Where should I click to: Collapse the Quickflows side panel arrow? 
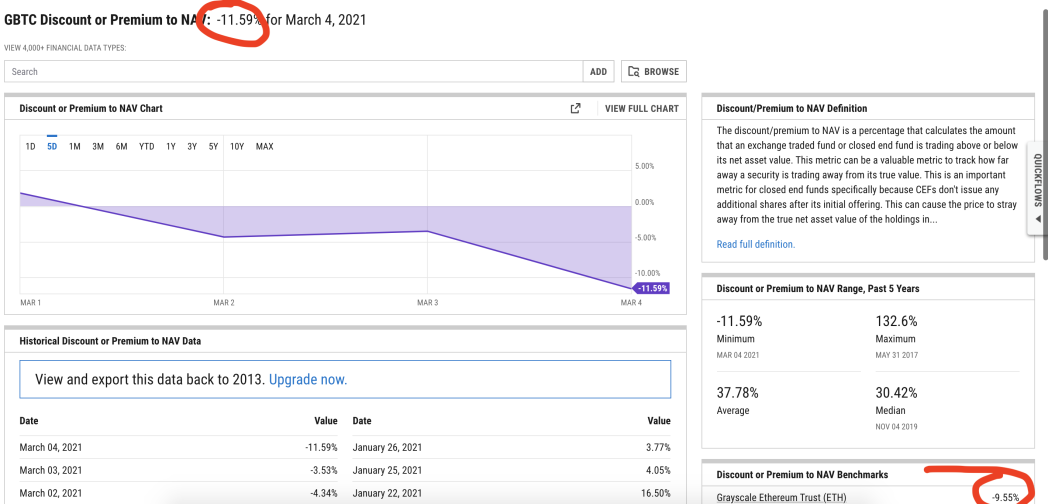[x=1038, y=219]
